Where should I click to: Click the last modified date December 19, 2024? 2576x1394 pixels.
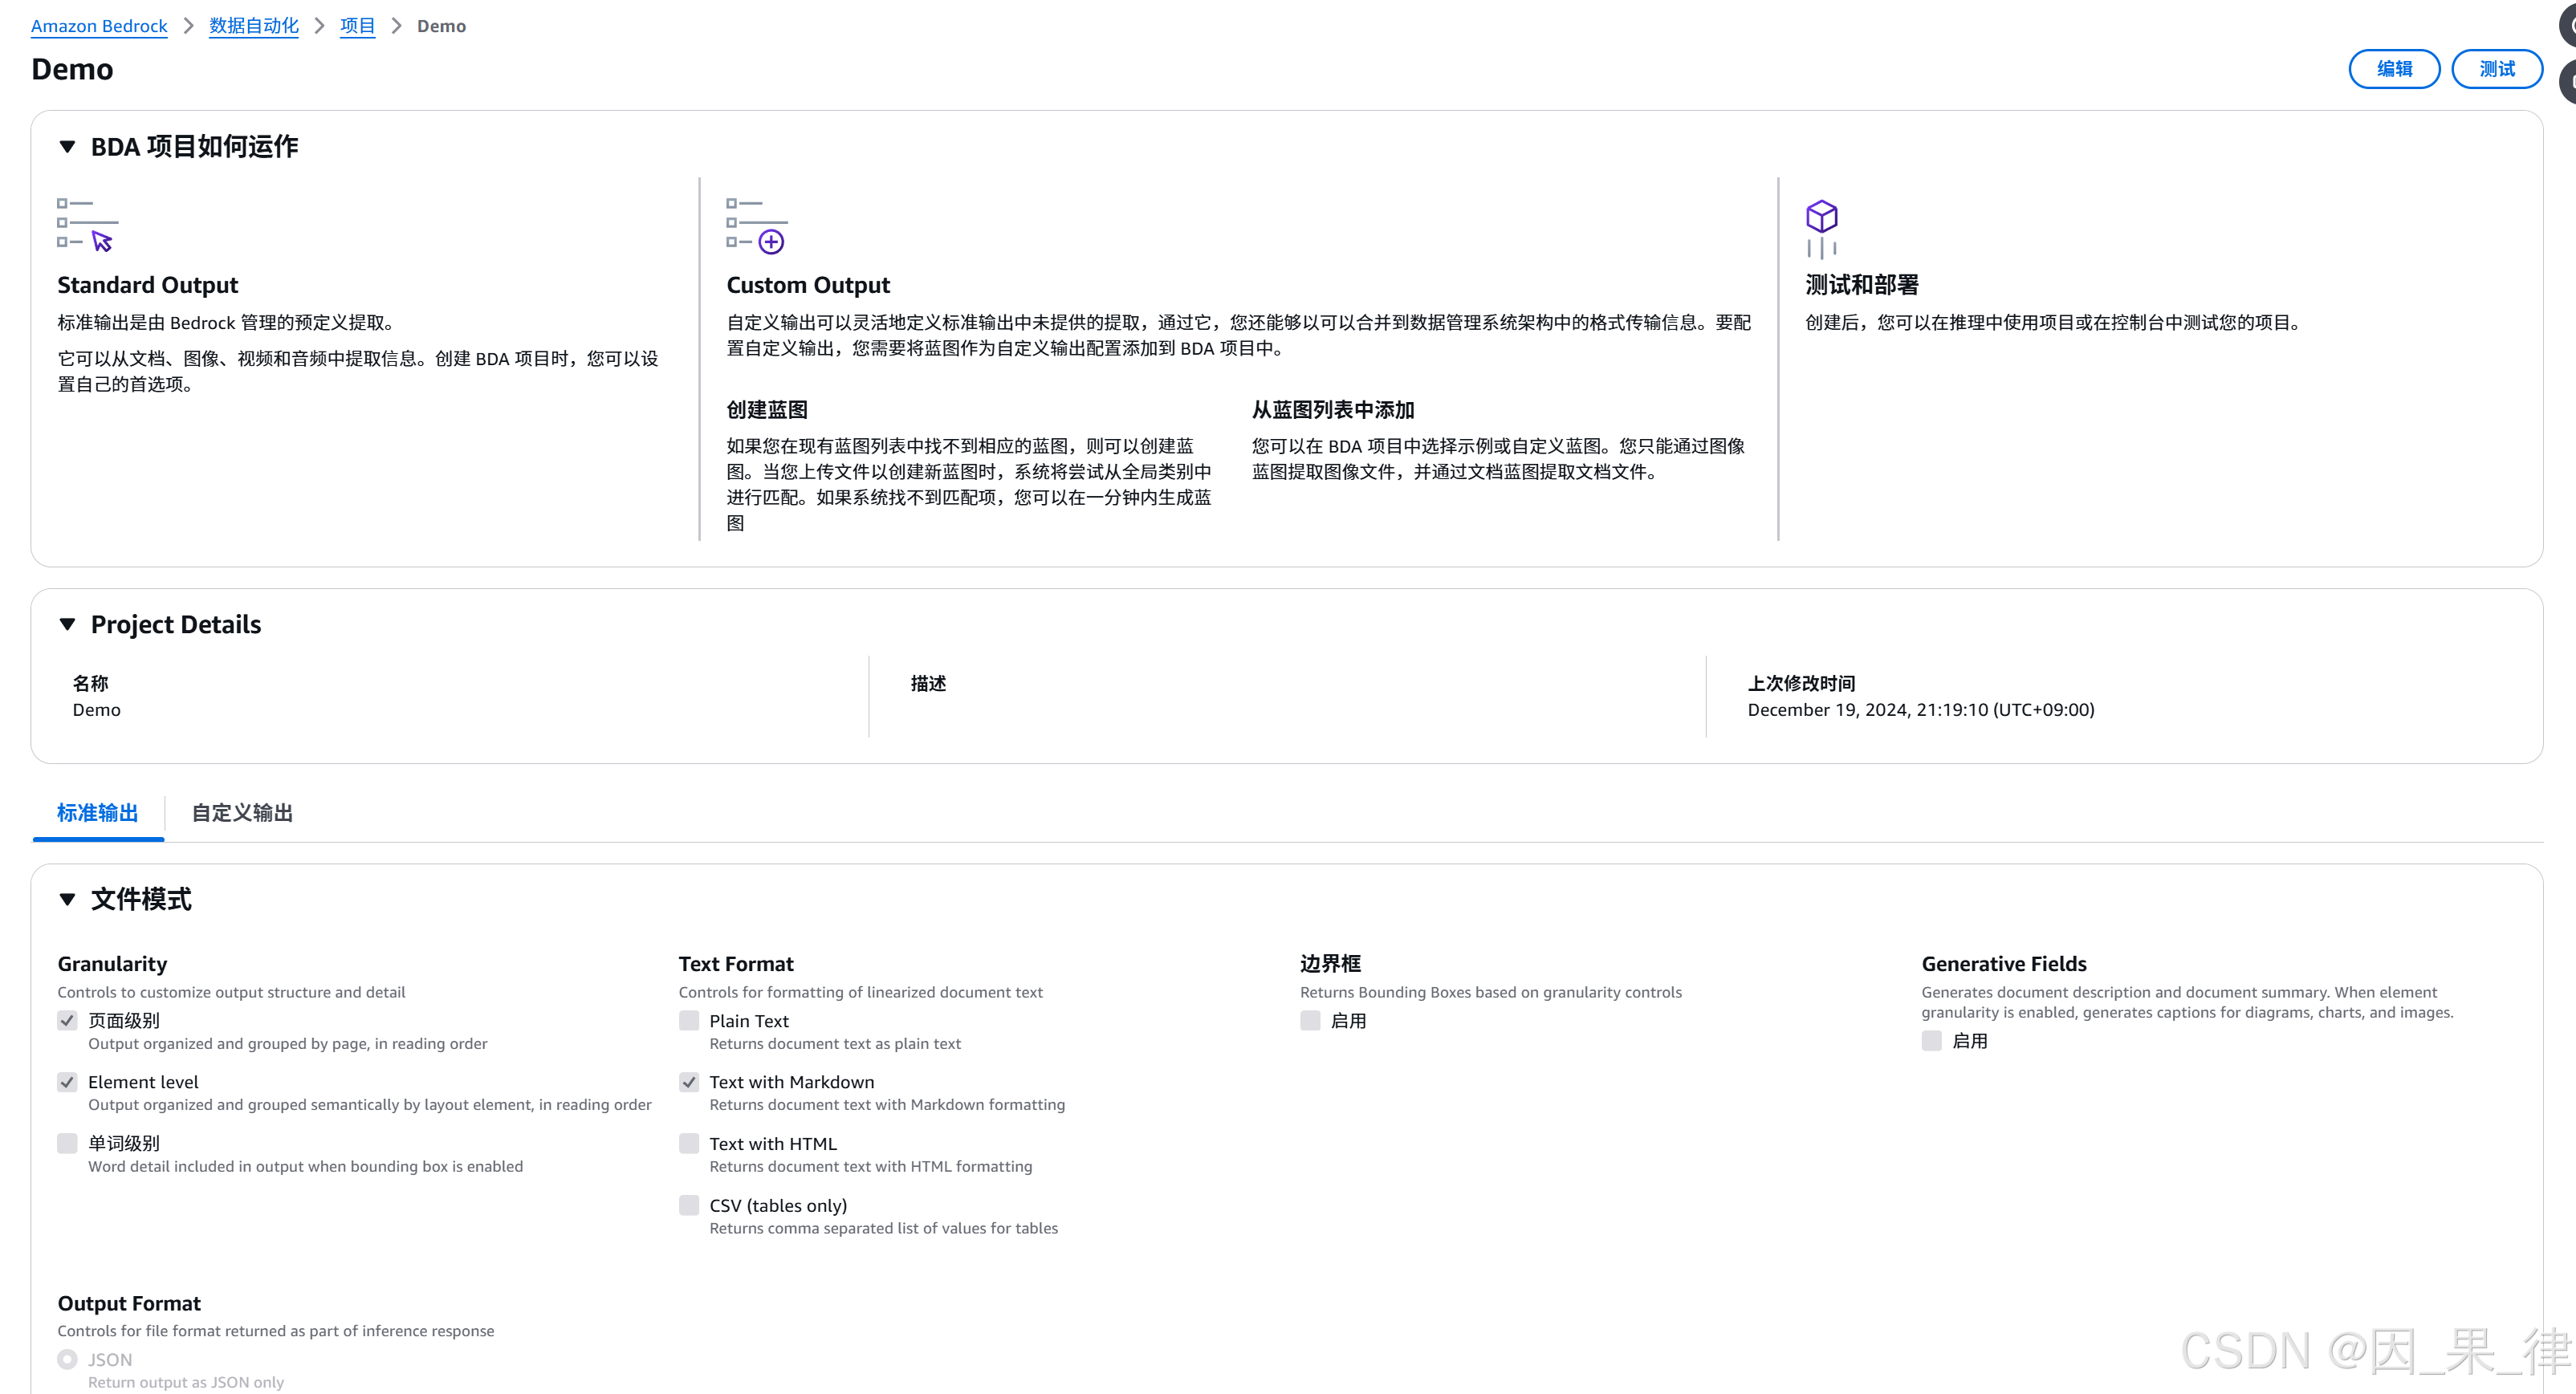point(1921,710)
